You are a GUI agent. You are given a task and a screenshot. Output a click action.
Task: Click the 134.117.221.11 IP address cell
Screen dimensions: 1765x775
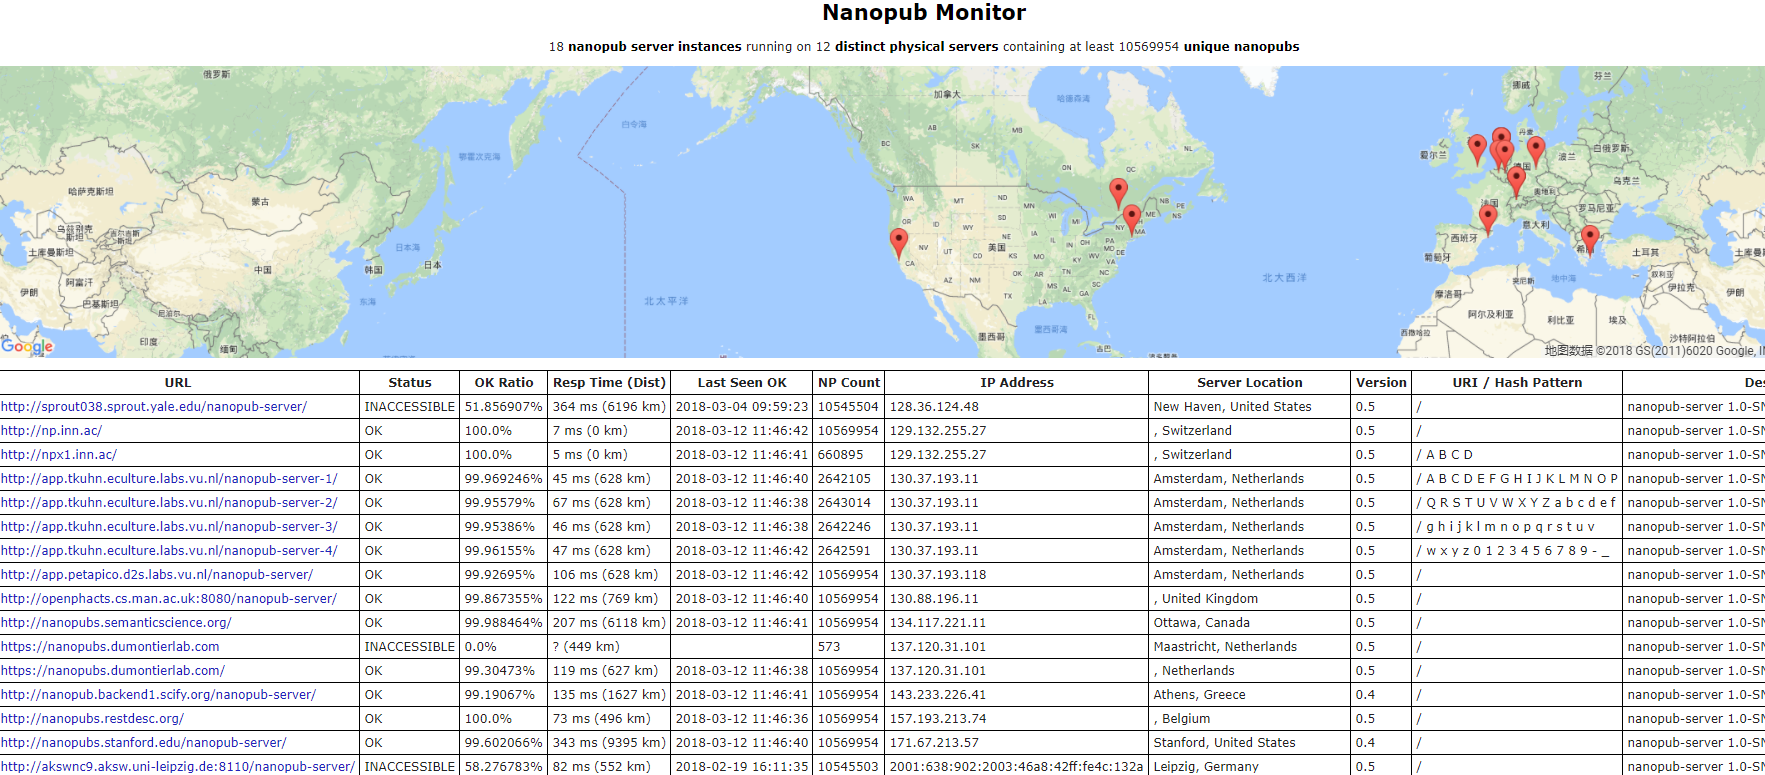click(x=1017, y=623)
